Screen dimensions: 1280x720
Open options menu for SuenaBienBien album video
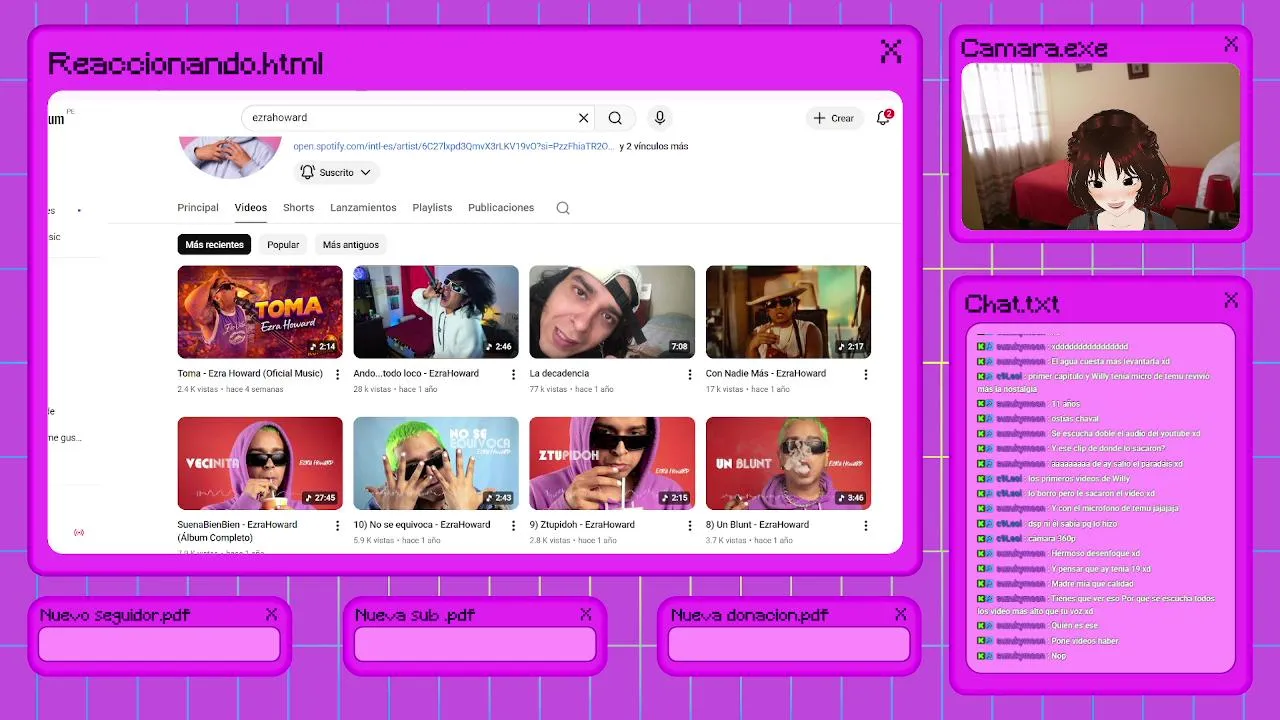click(x=337, y=525)
